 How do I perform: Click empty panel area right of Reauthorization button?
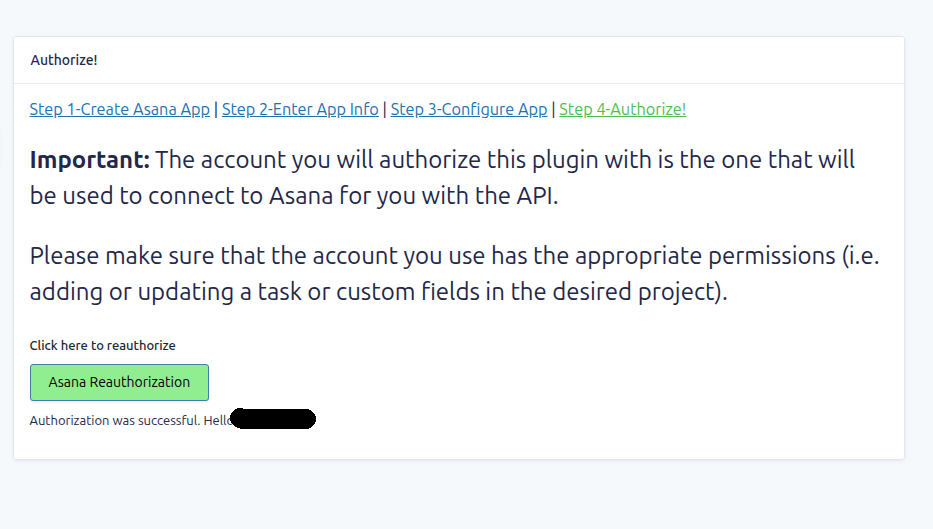(550, 382)
